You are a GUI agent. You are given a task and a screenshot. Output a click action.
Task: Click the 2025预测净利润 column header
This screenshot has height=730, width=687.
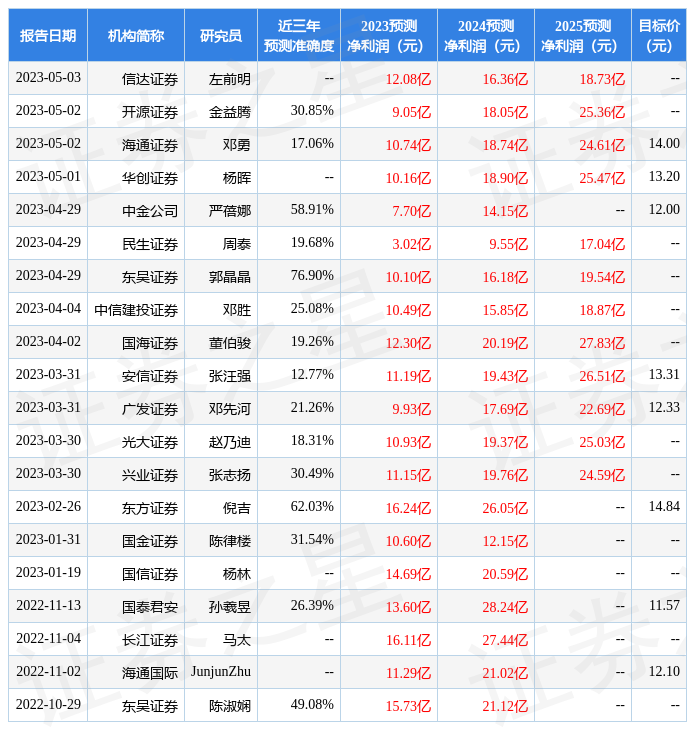pos(583,35)
